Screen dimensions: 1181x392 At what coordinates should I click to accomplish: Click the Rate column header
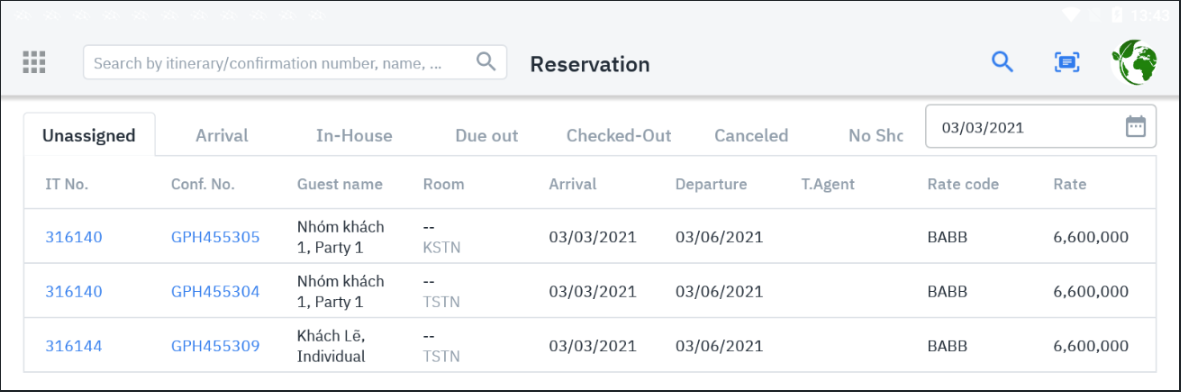1070,184
